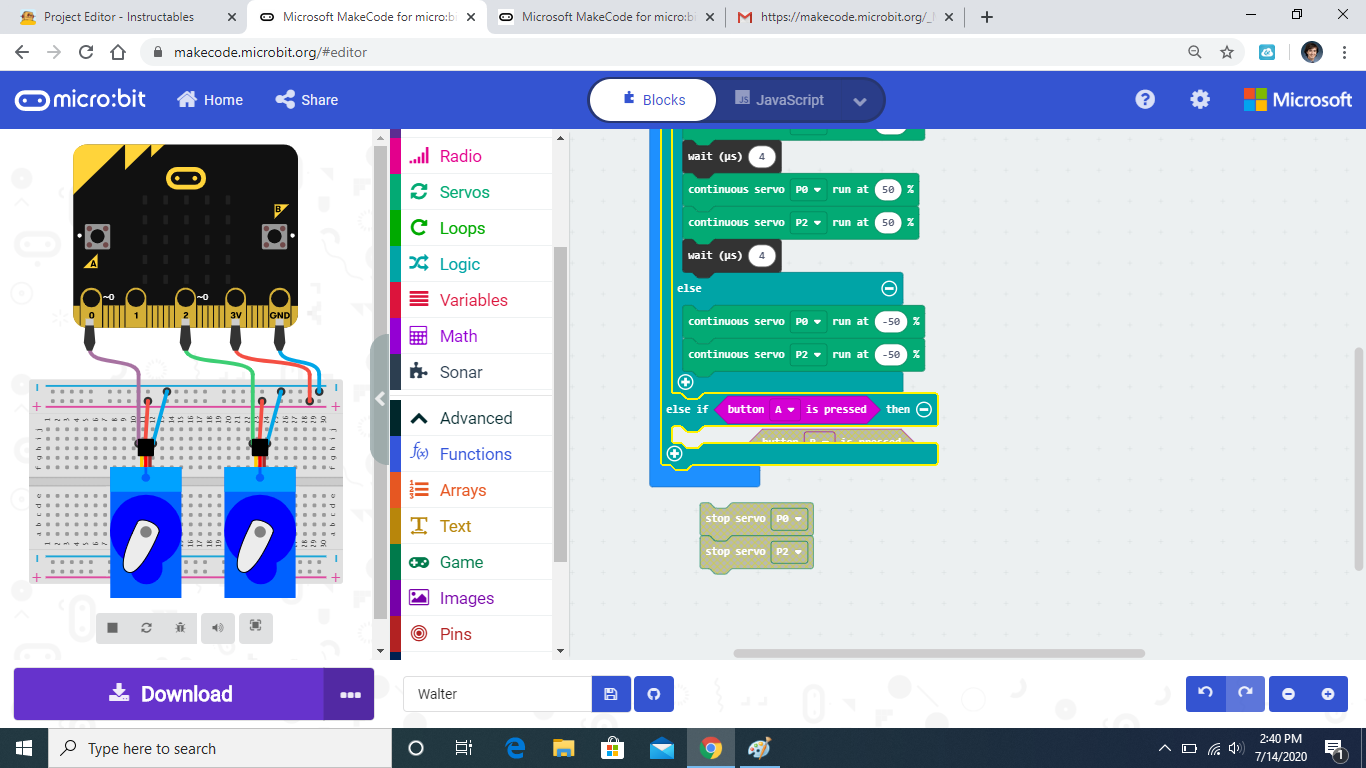Share the project

tap(307, 100)
